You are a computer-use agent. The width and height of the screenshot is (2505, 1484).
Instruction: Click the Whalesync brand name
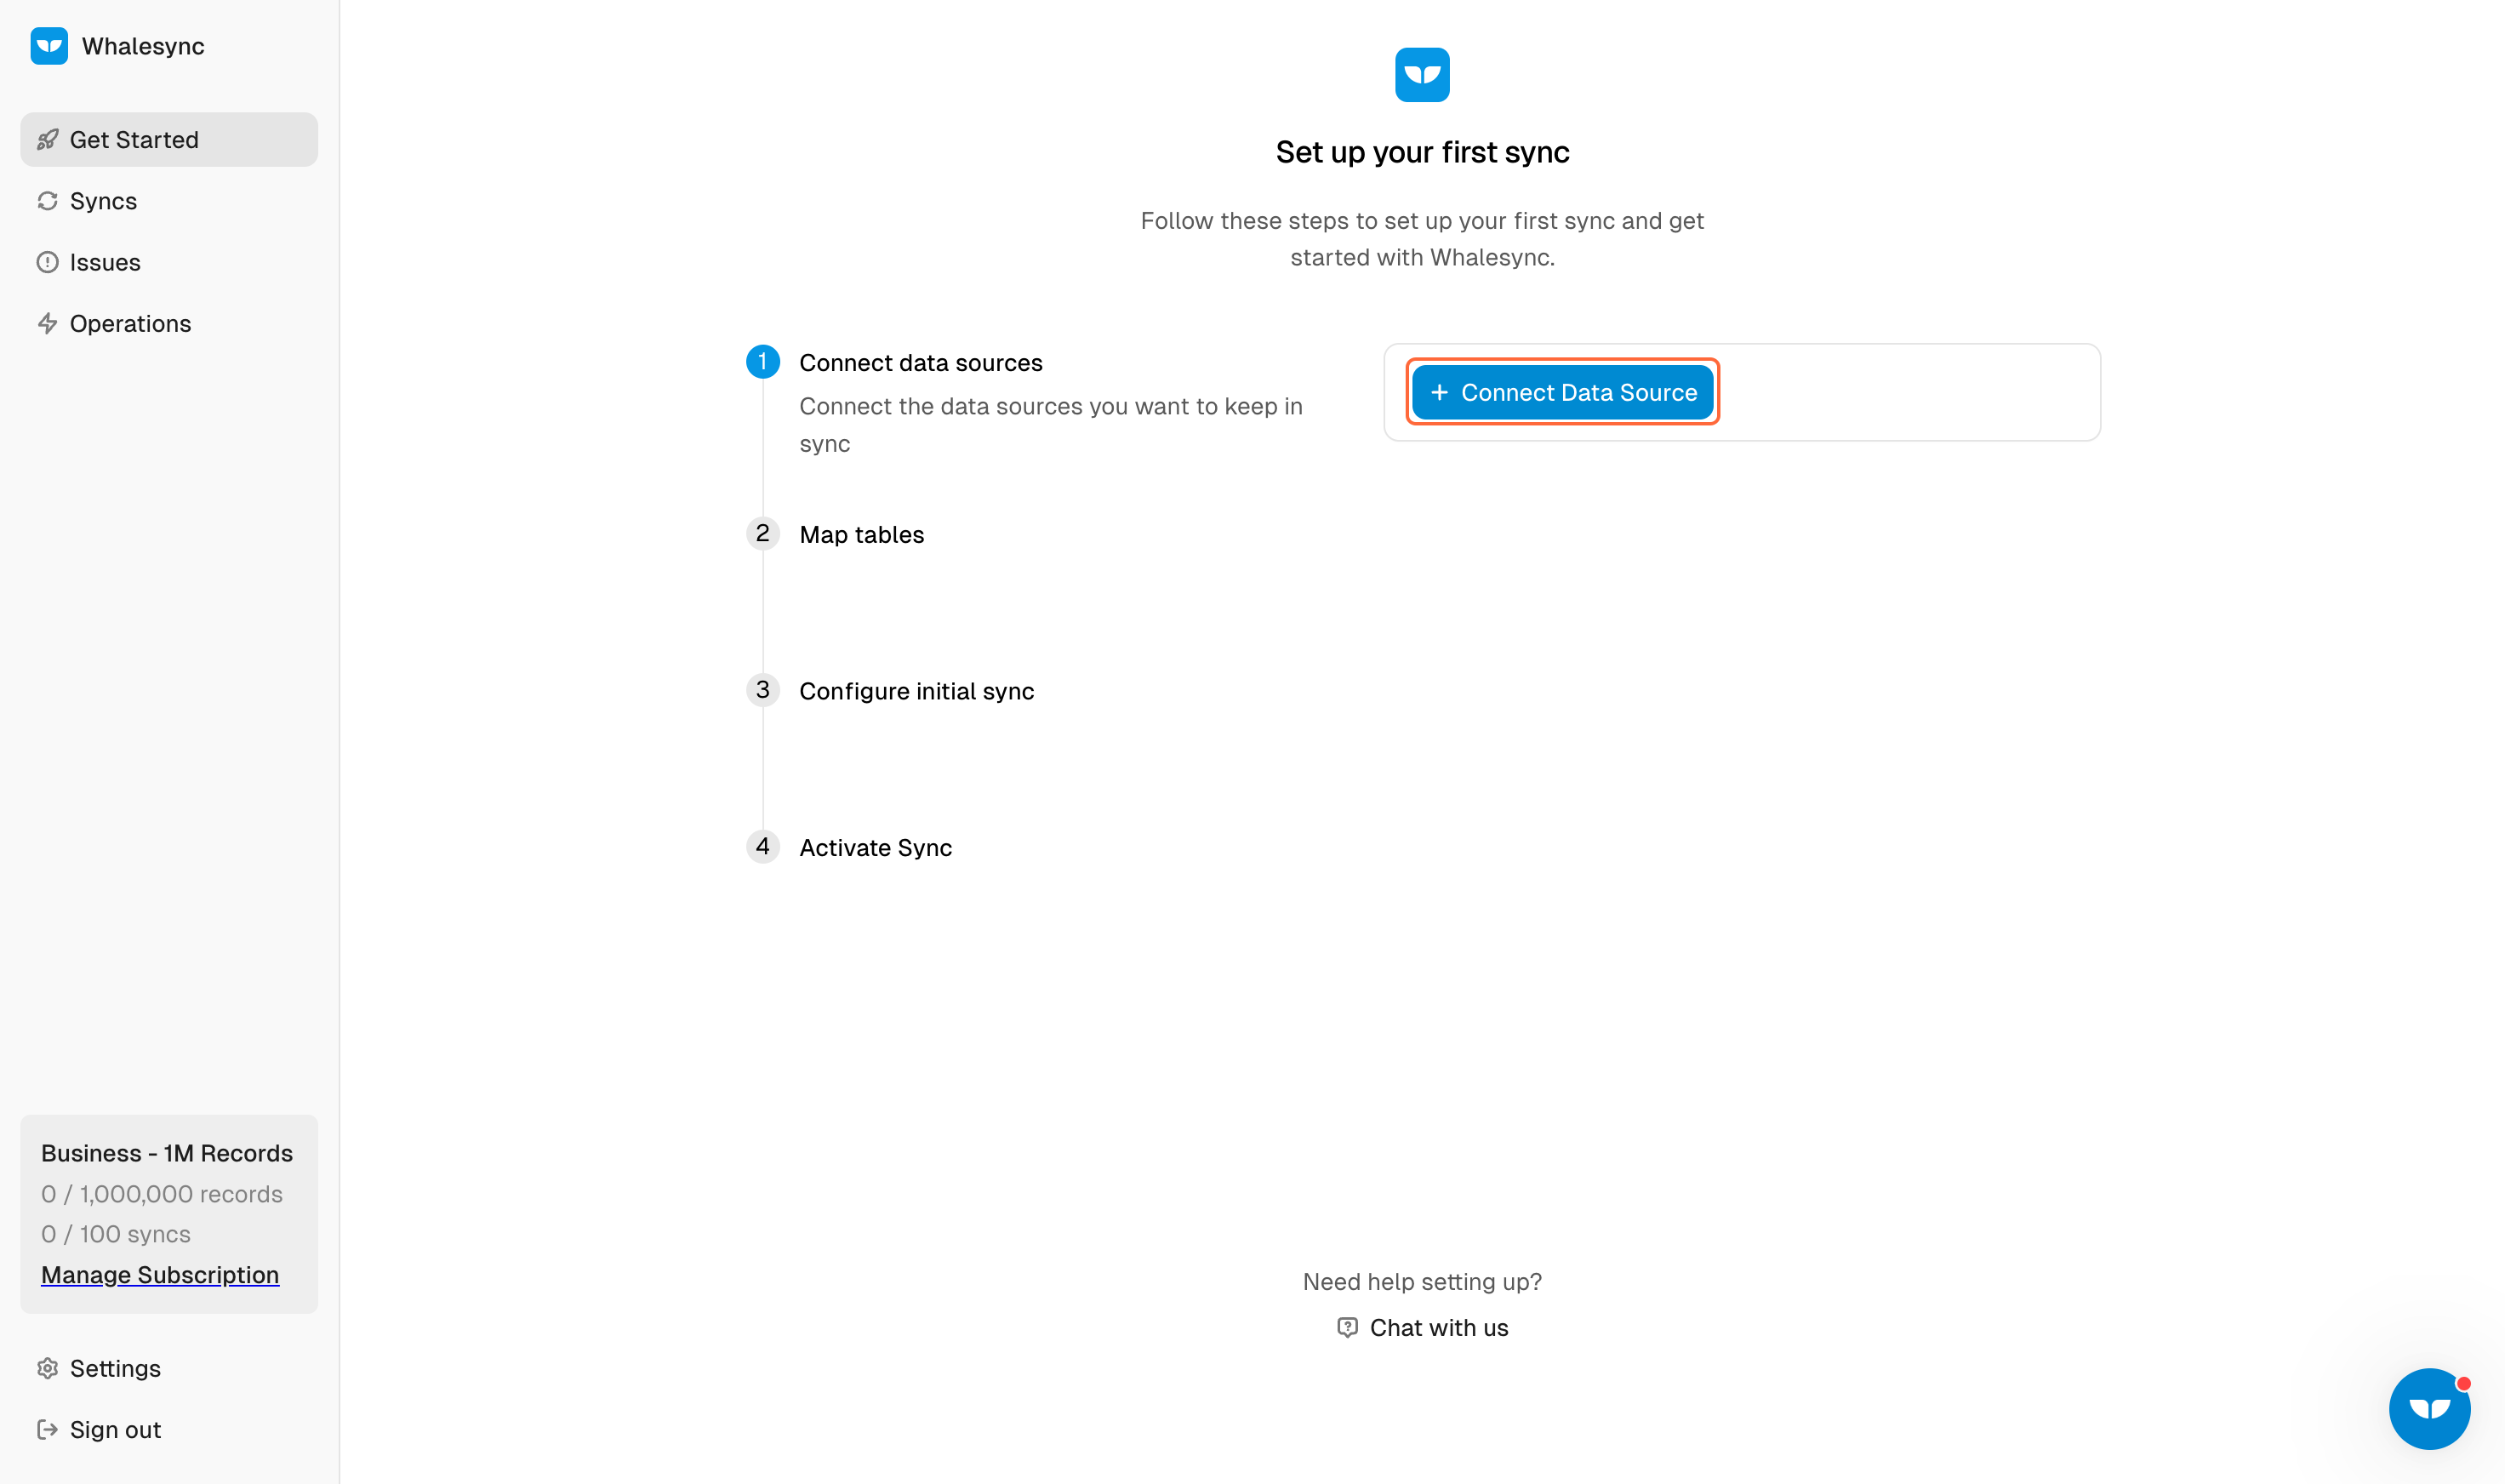pyautogui.click(x=143, y=46)
